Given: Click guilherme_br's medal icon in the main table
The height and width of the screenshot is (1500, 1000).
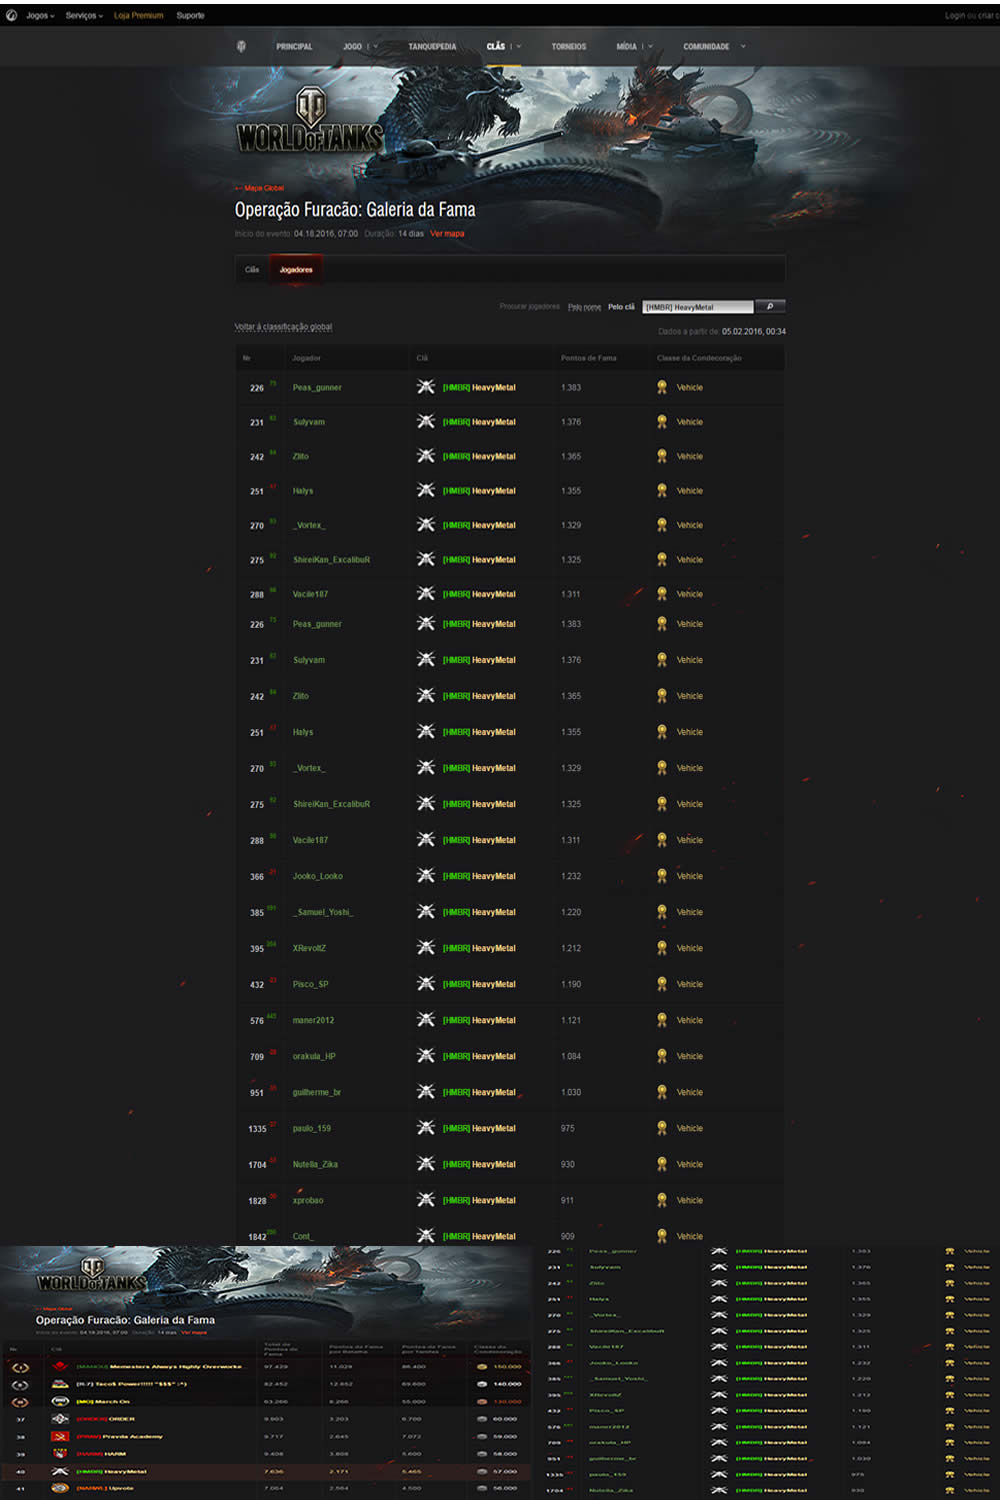Looking at the screenshot, I should pos(662,1091).
